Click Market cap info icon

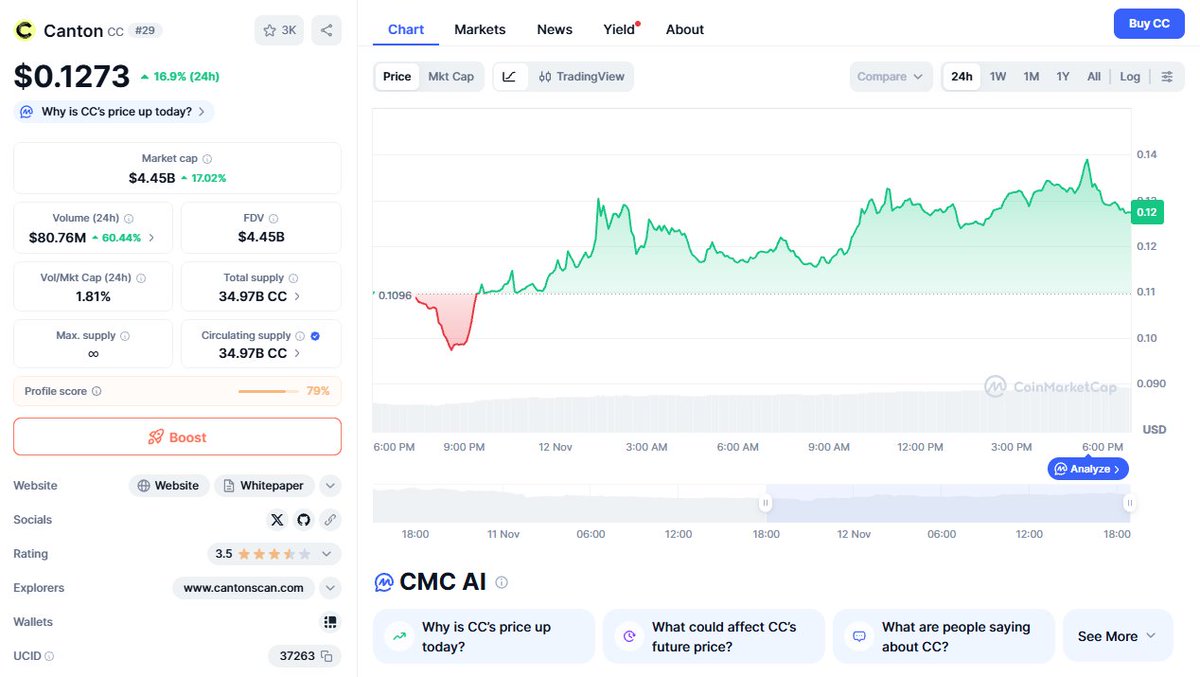(x=207, y=159)
